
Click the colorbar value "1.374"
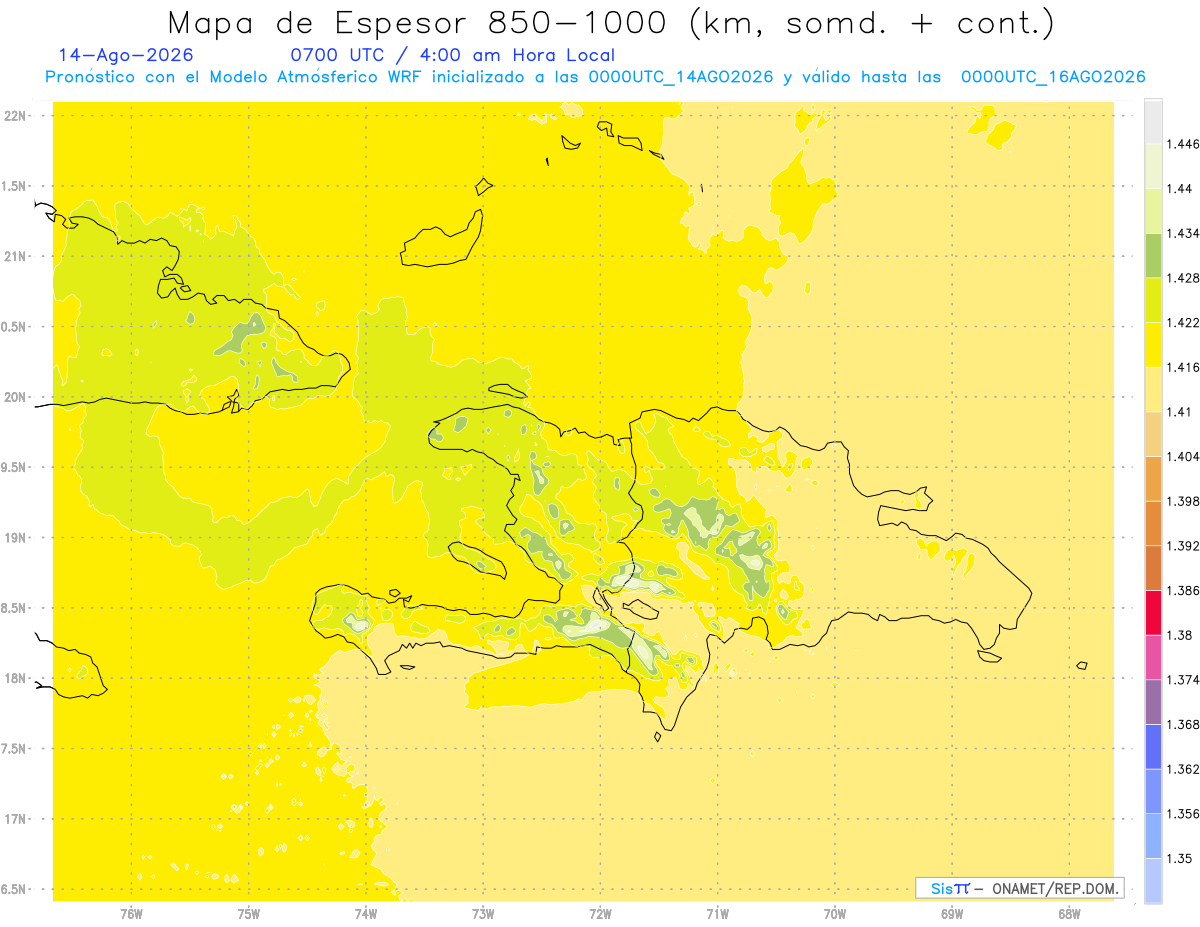tap(1183, 680)
